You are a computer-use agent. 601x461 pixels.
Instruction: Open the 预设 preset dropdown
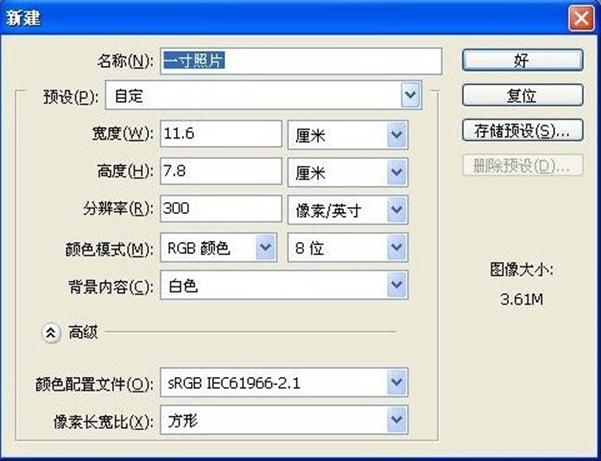tap(264, 95)
